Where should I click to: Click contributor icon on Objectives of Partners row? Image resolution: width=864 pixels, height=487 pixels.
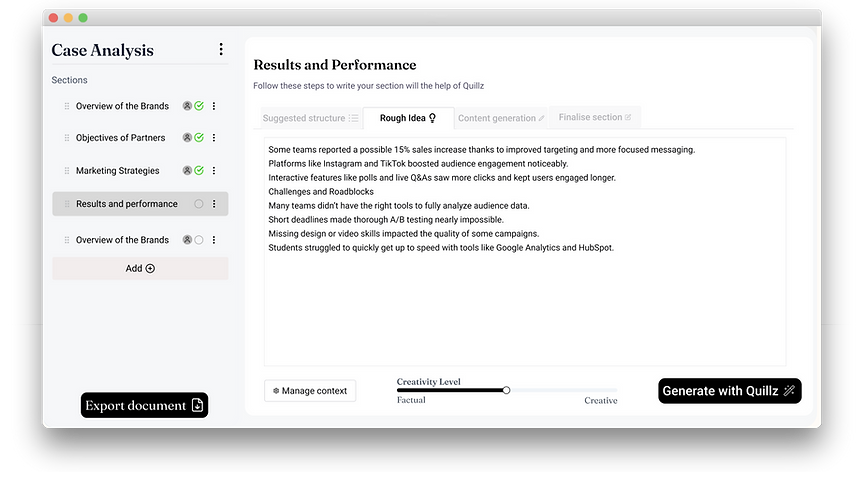tap(187, 138)
